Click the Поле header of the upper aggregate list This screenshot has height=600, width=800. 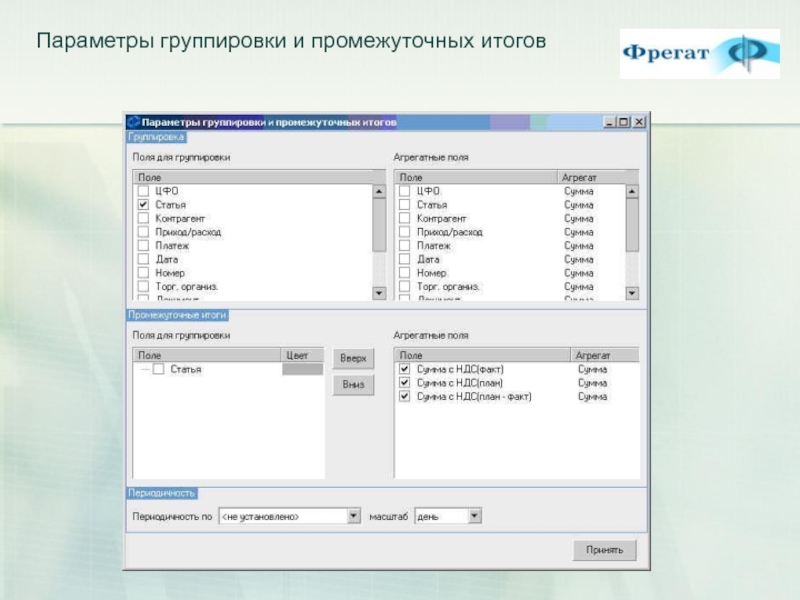(476, 178)
